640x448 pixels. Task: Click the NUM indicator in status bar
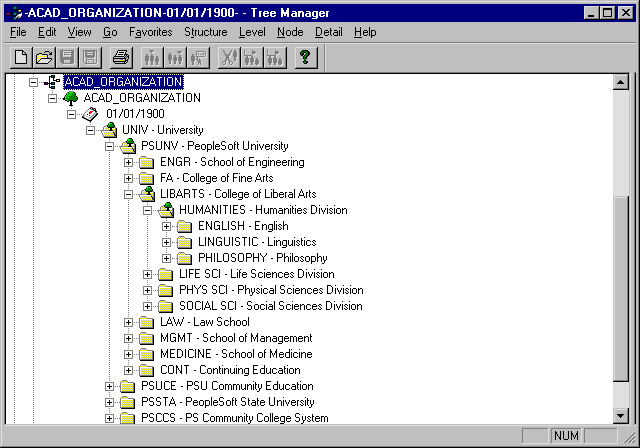(566, 436)
